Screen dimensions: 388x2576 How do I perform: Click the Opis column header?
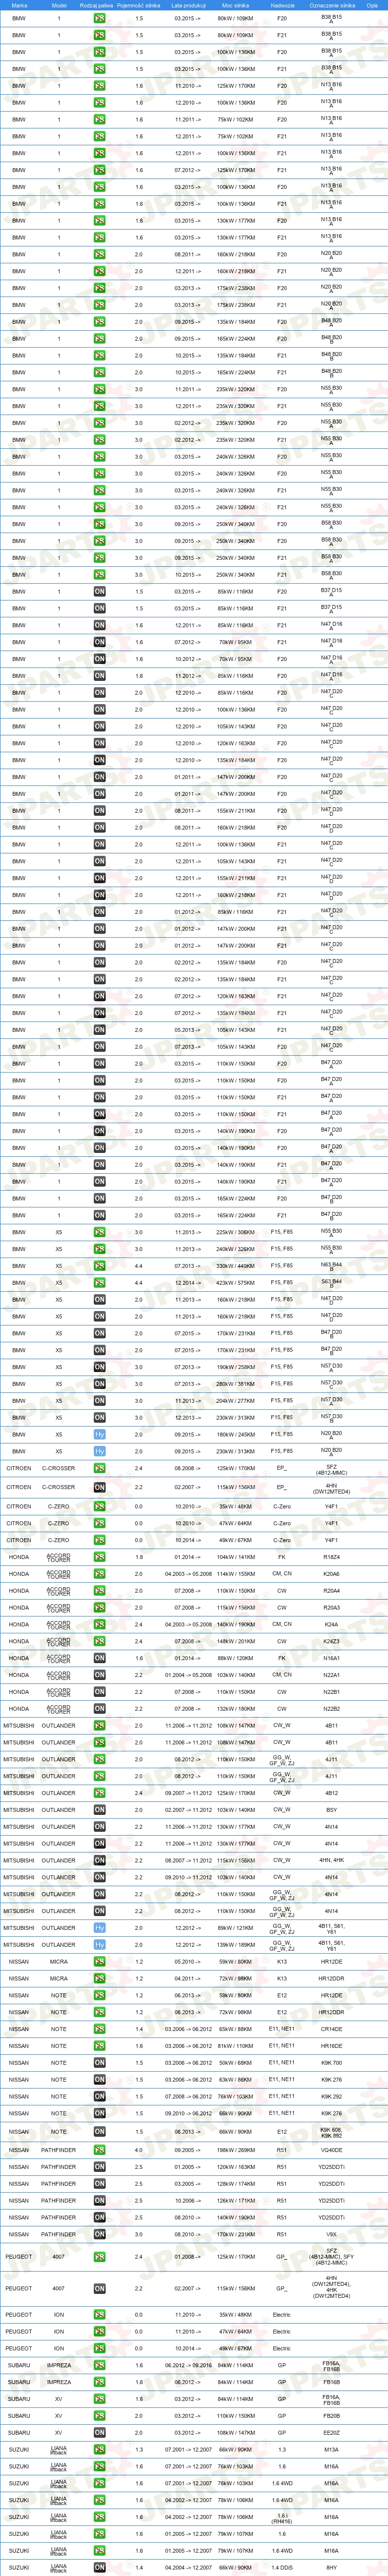(x=372, y=5)
